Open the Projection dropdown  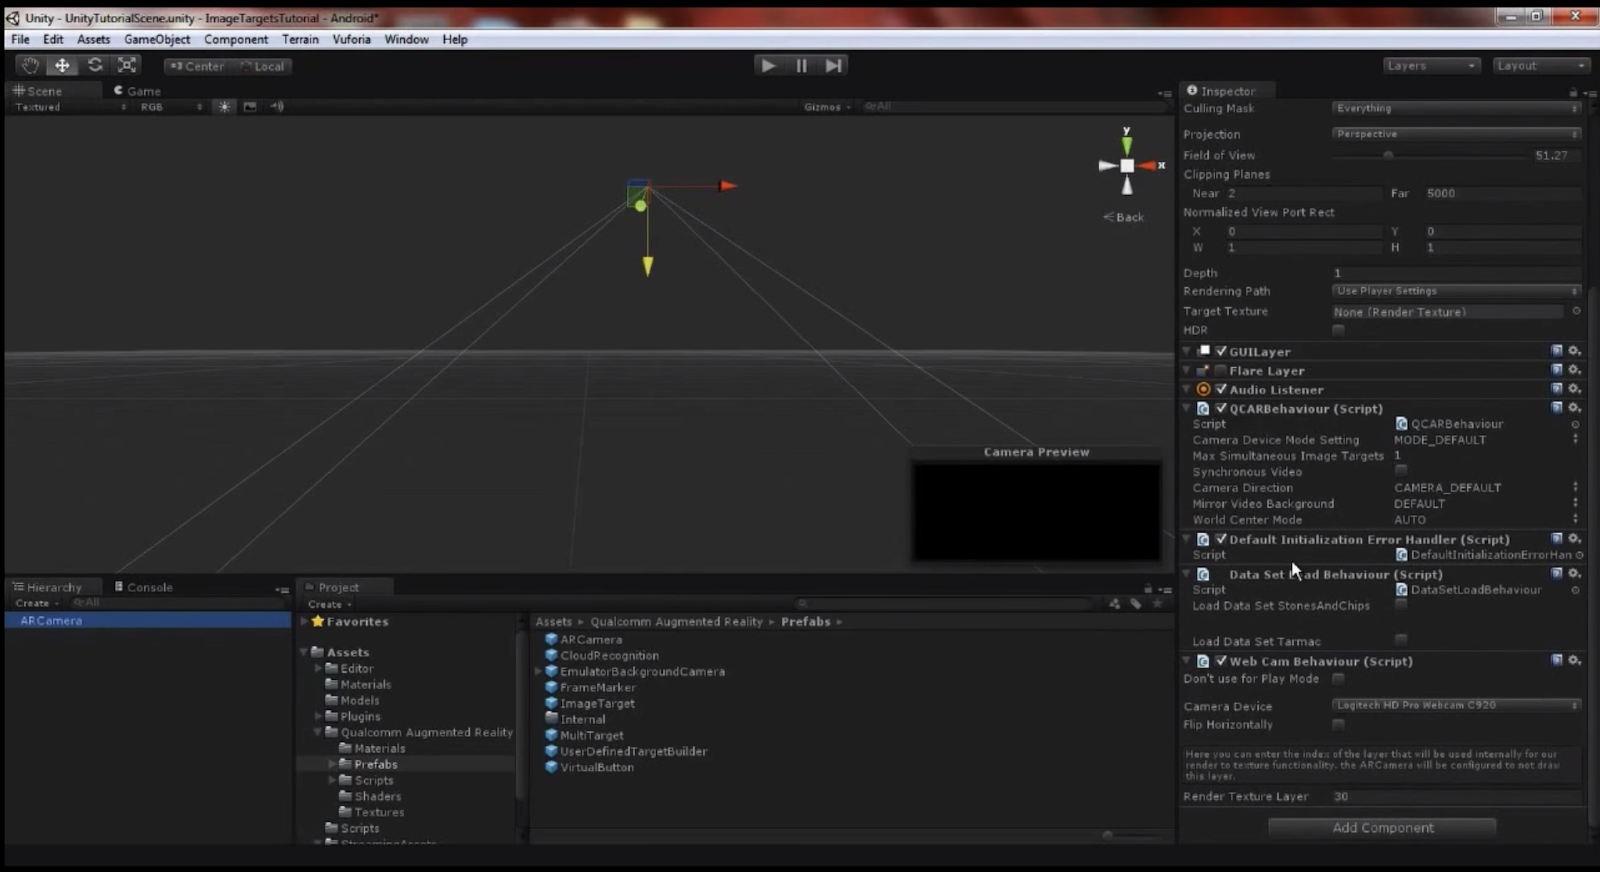coord(1456,134)
